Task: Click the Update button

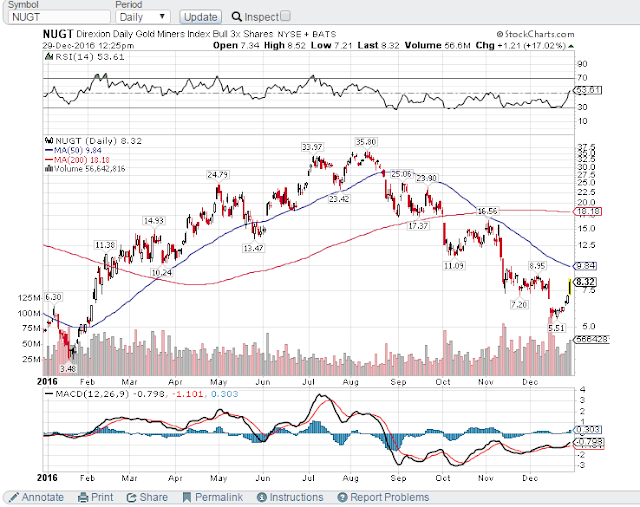Action: click(x=200, y=17)
